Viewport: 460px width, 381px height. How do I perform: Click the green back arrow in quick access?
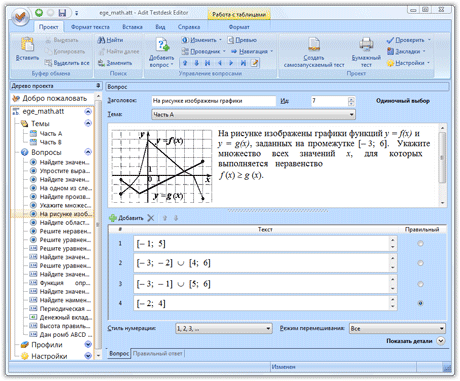coord(39,13)
